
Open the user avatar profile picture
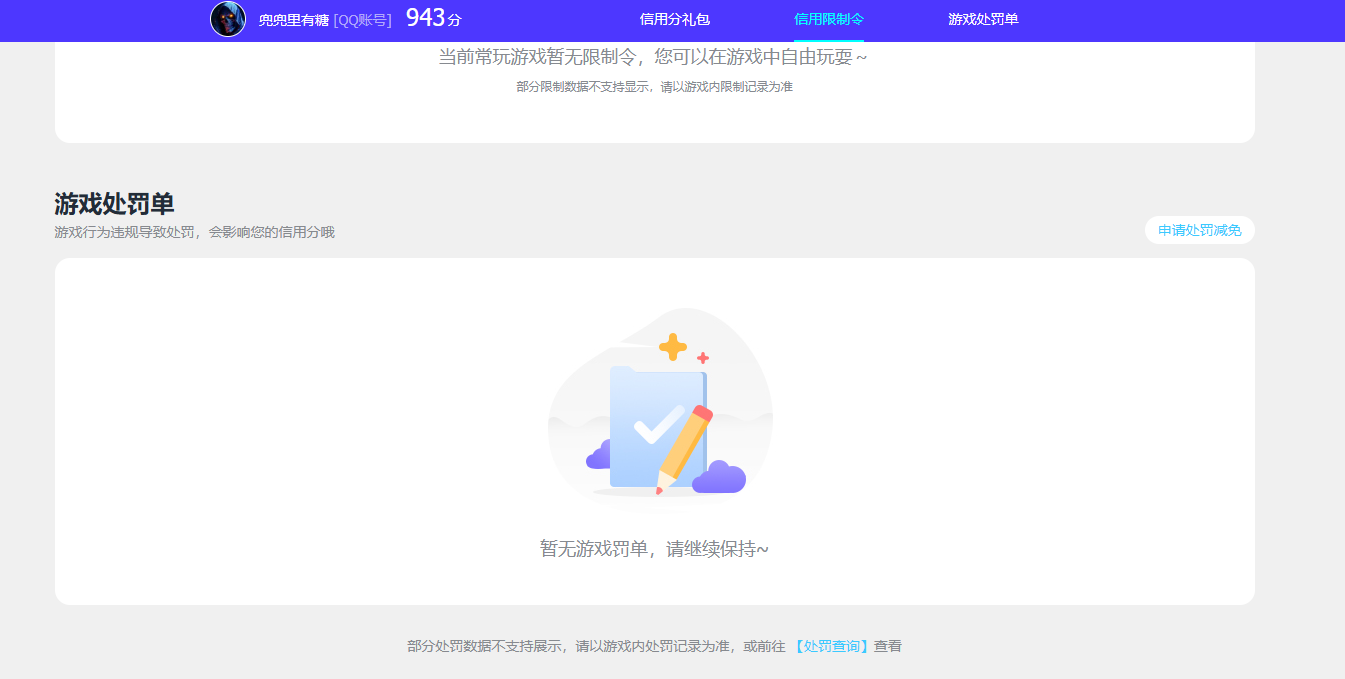point(228,19)
